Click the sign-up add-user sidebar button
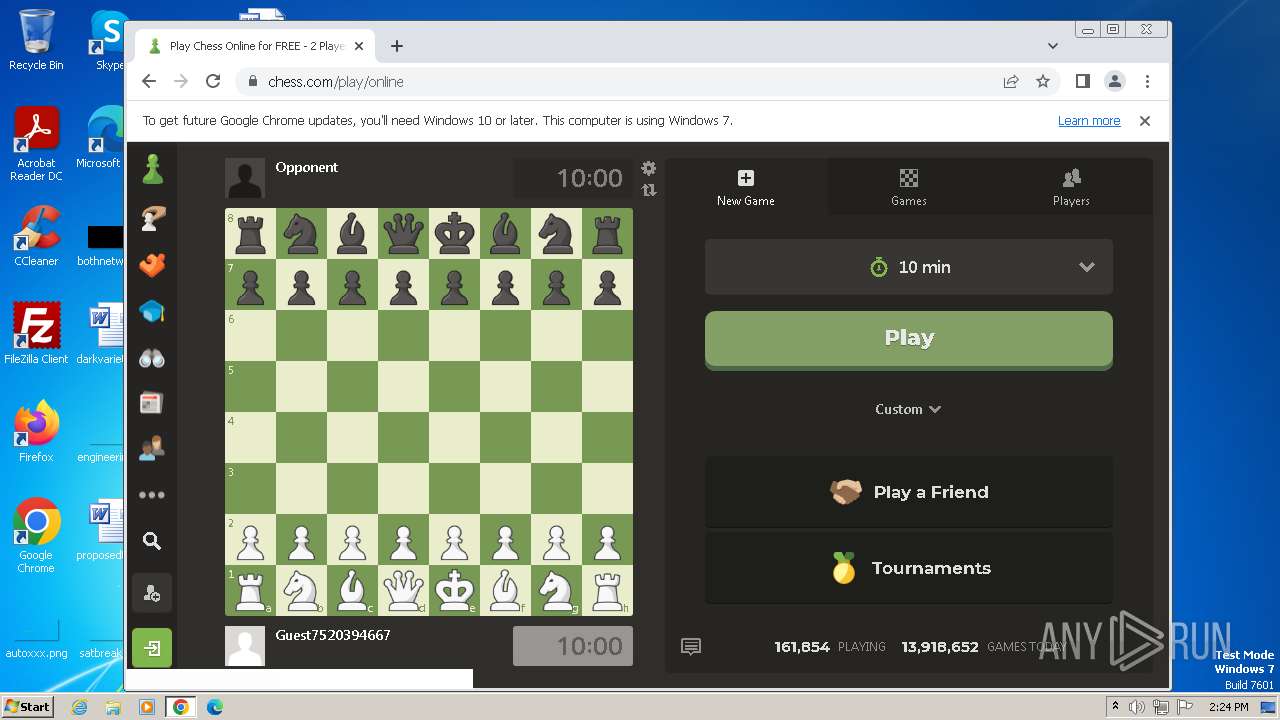The width and height of the screenshot is (1280, 720). tap(152, 594)
